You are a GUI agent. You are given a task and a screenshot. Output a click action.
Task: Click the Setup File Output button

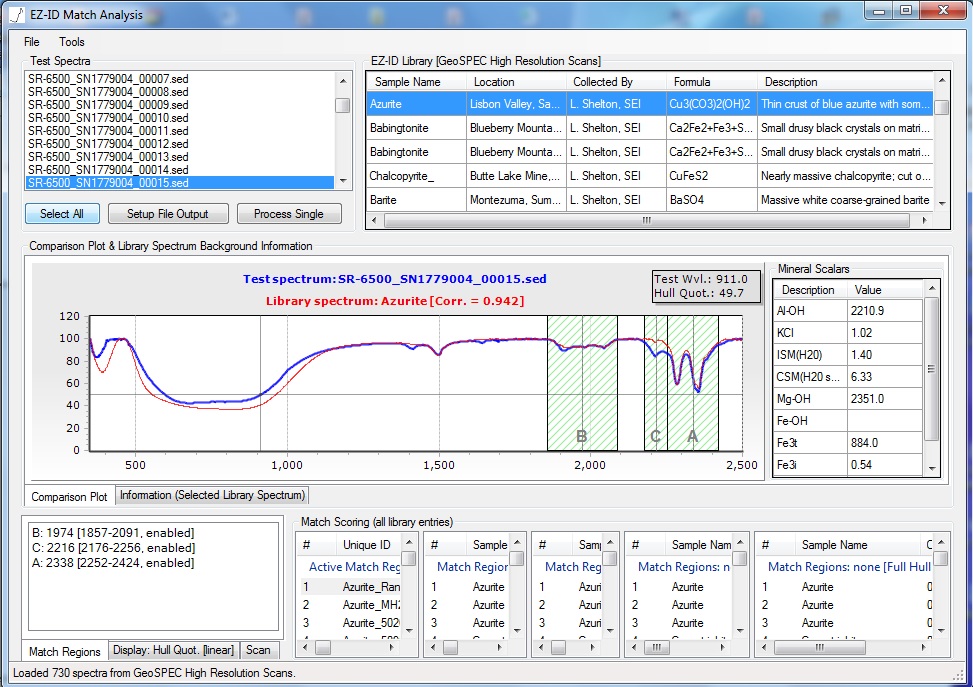tap(168, 214)
